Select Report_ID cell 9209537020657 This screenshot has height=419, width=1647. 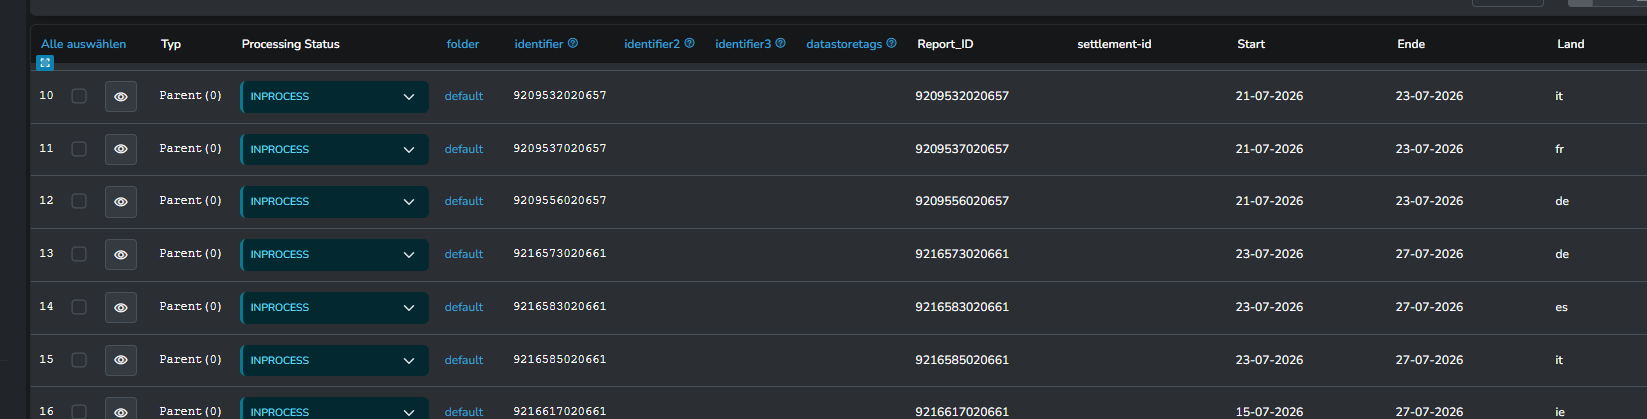962,149
